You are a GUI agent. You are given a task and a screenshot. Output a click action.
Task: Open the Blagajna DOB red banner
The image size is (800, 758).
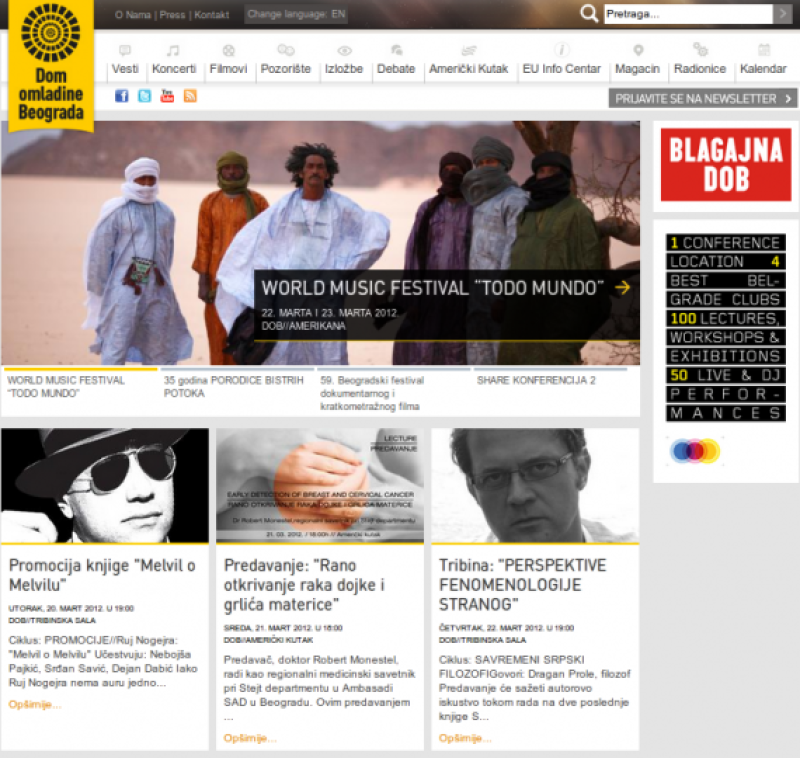[725, 165]
